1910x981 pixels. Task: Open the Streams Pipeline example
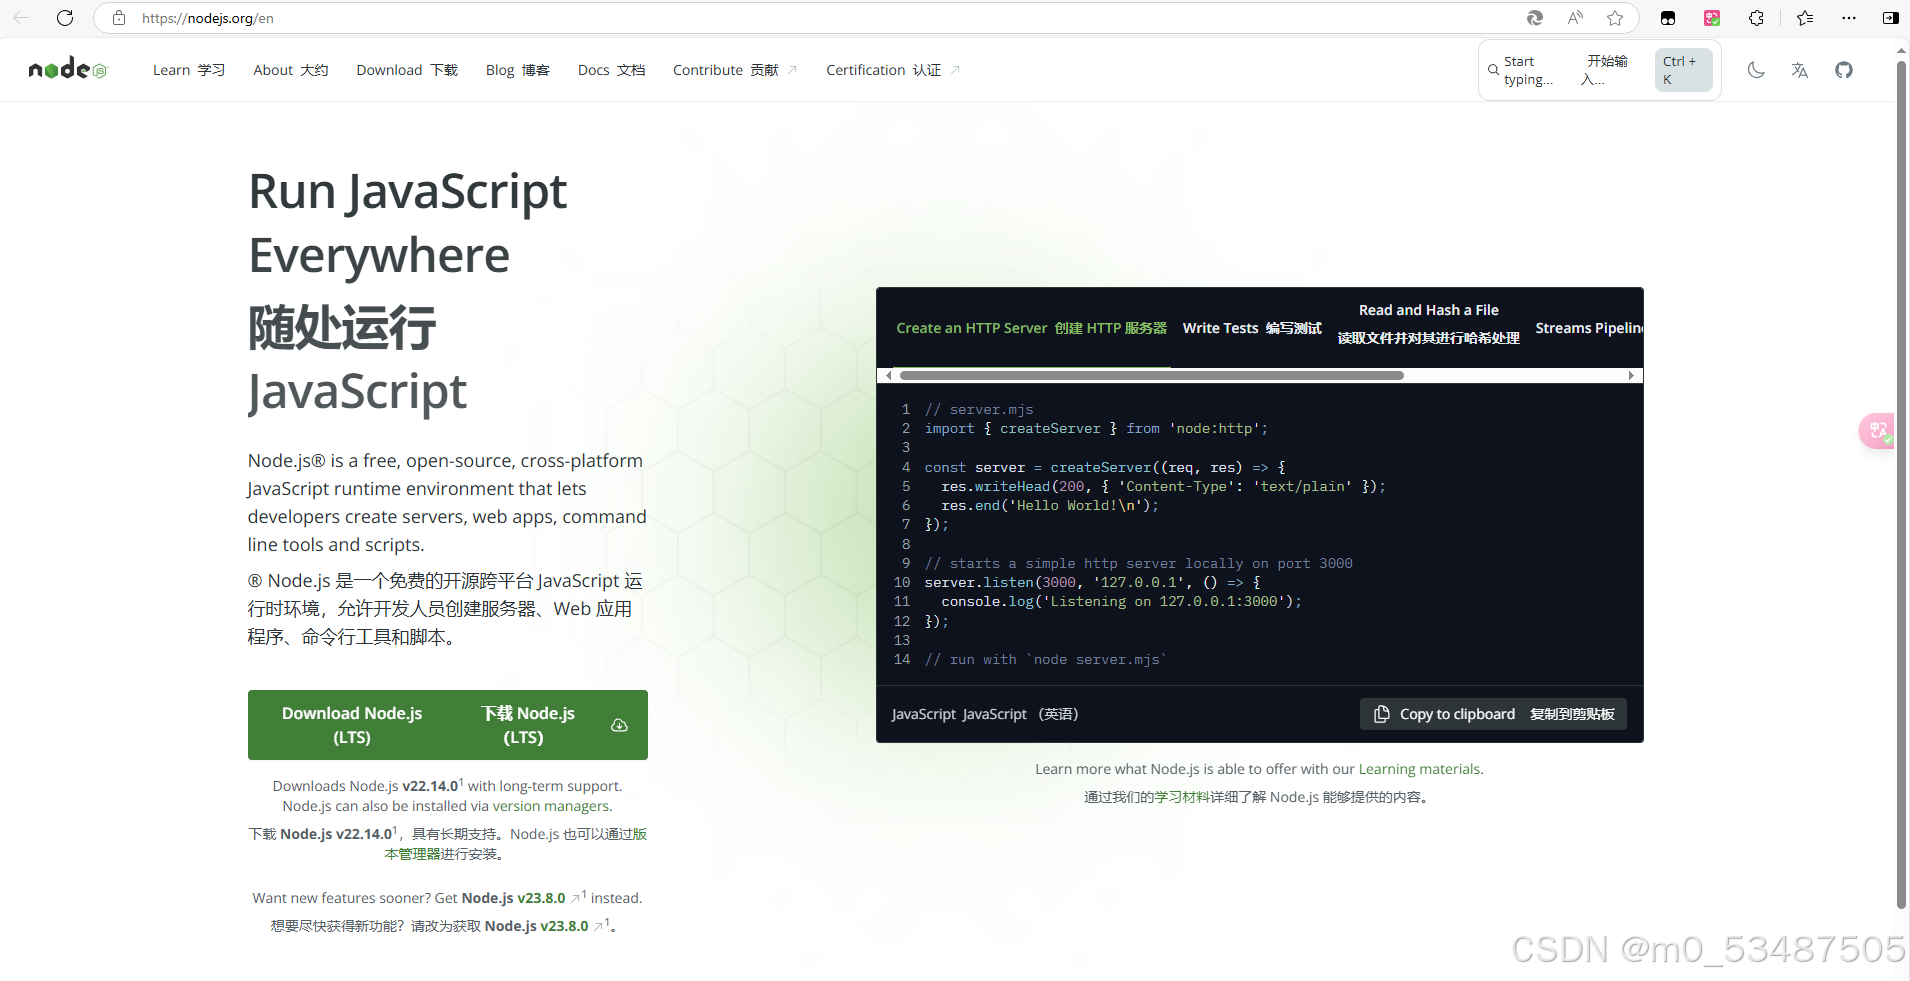pyautogui.click(x=1588, y=328)
